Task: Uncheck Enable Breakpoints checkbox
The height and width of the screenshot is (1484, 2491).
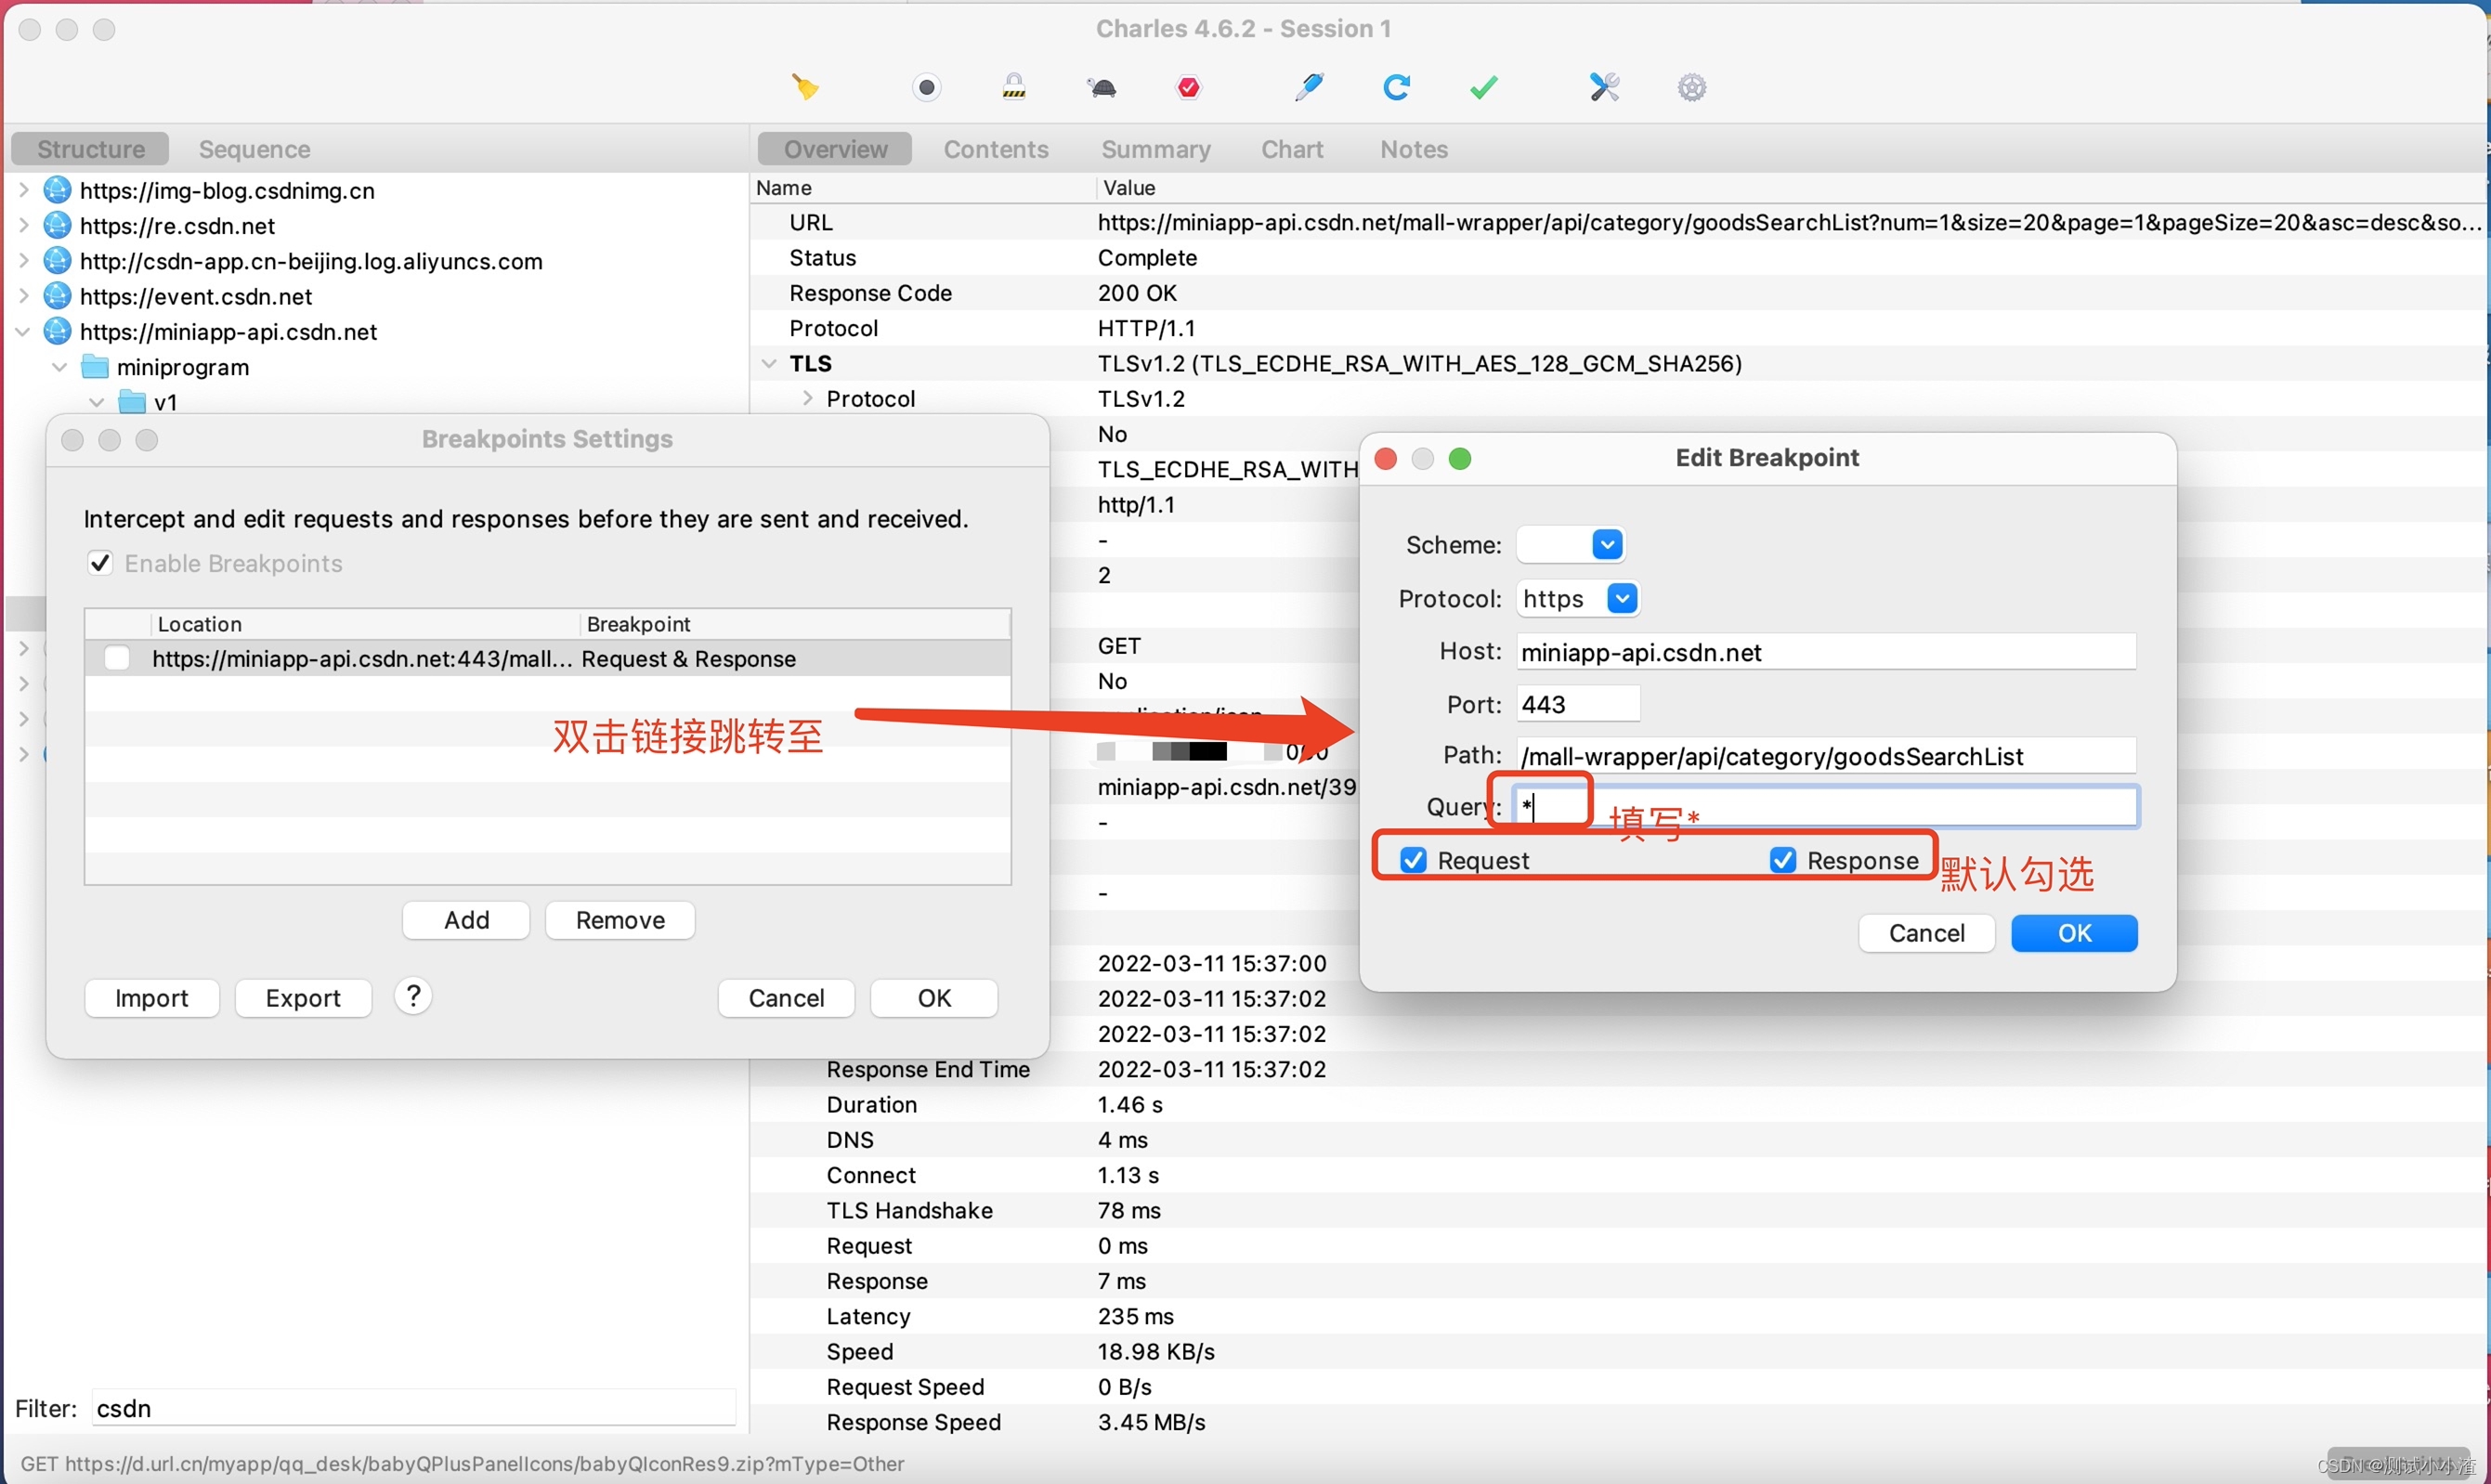Action: click(100, 563)
